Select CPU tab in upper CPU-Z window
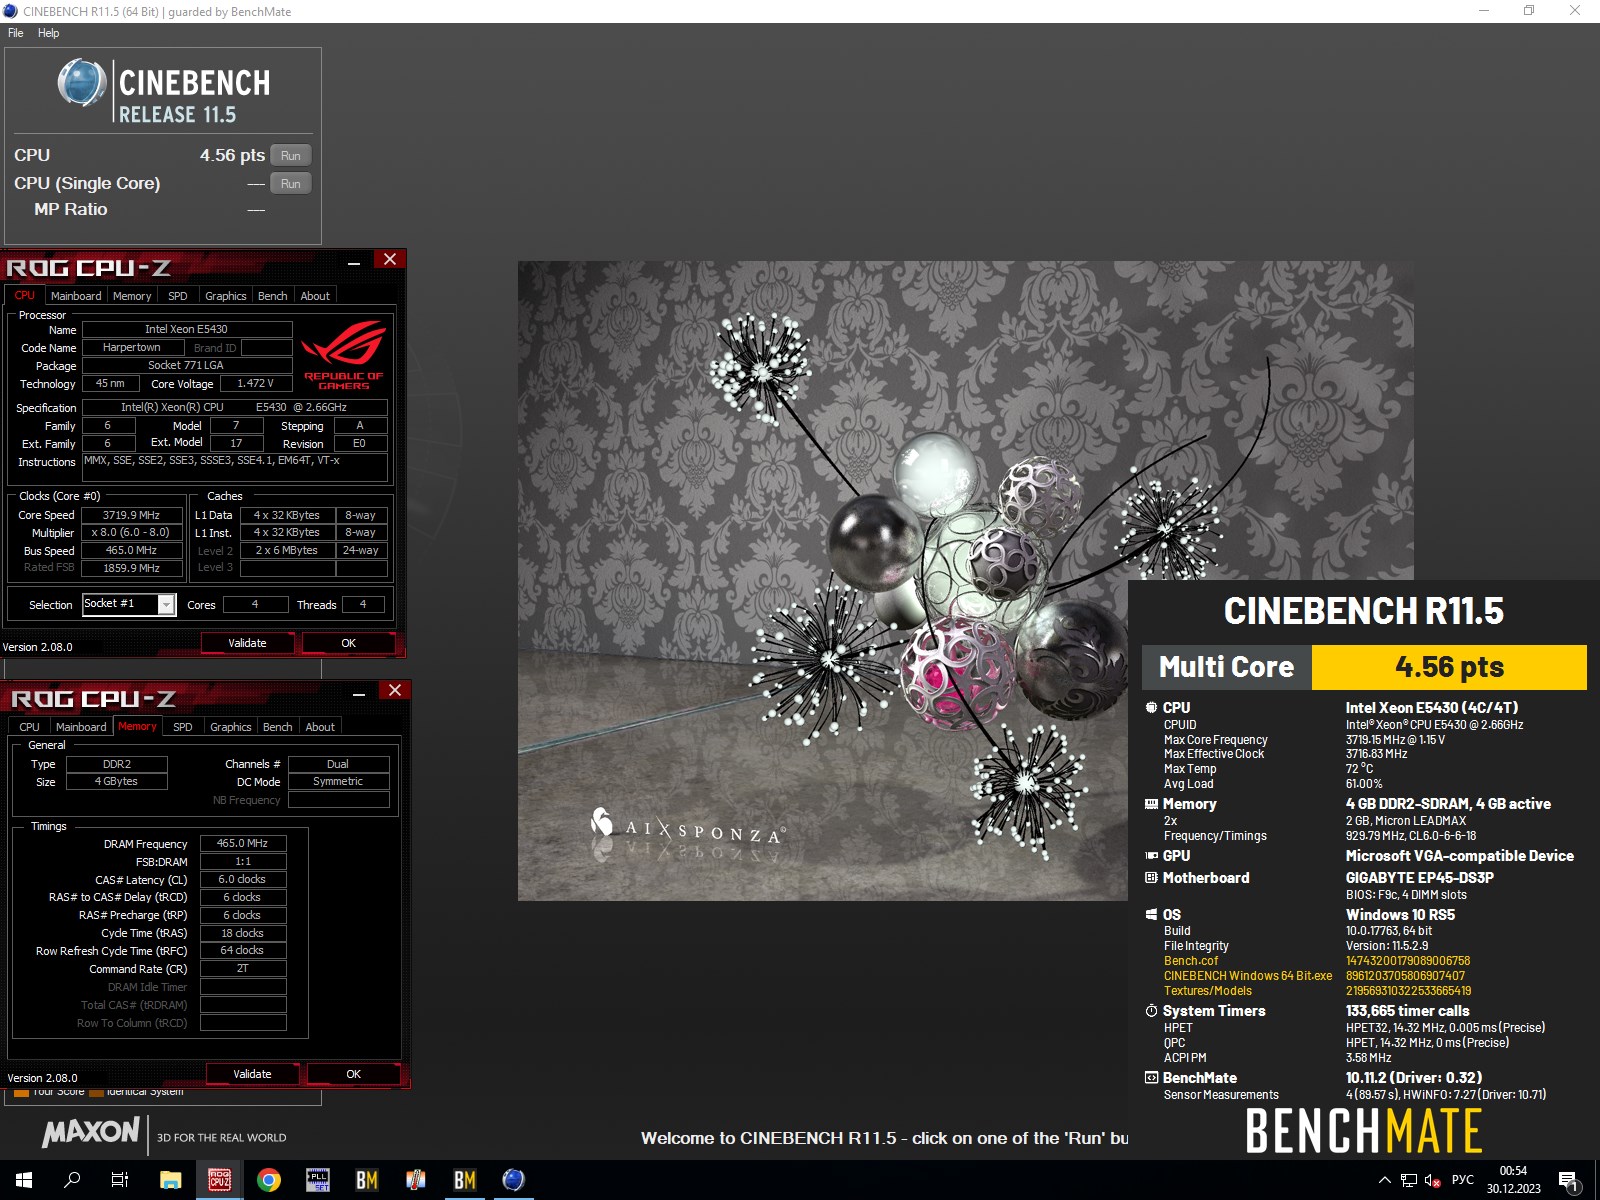 point(25,296)
